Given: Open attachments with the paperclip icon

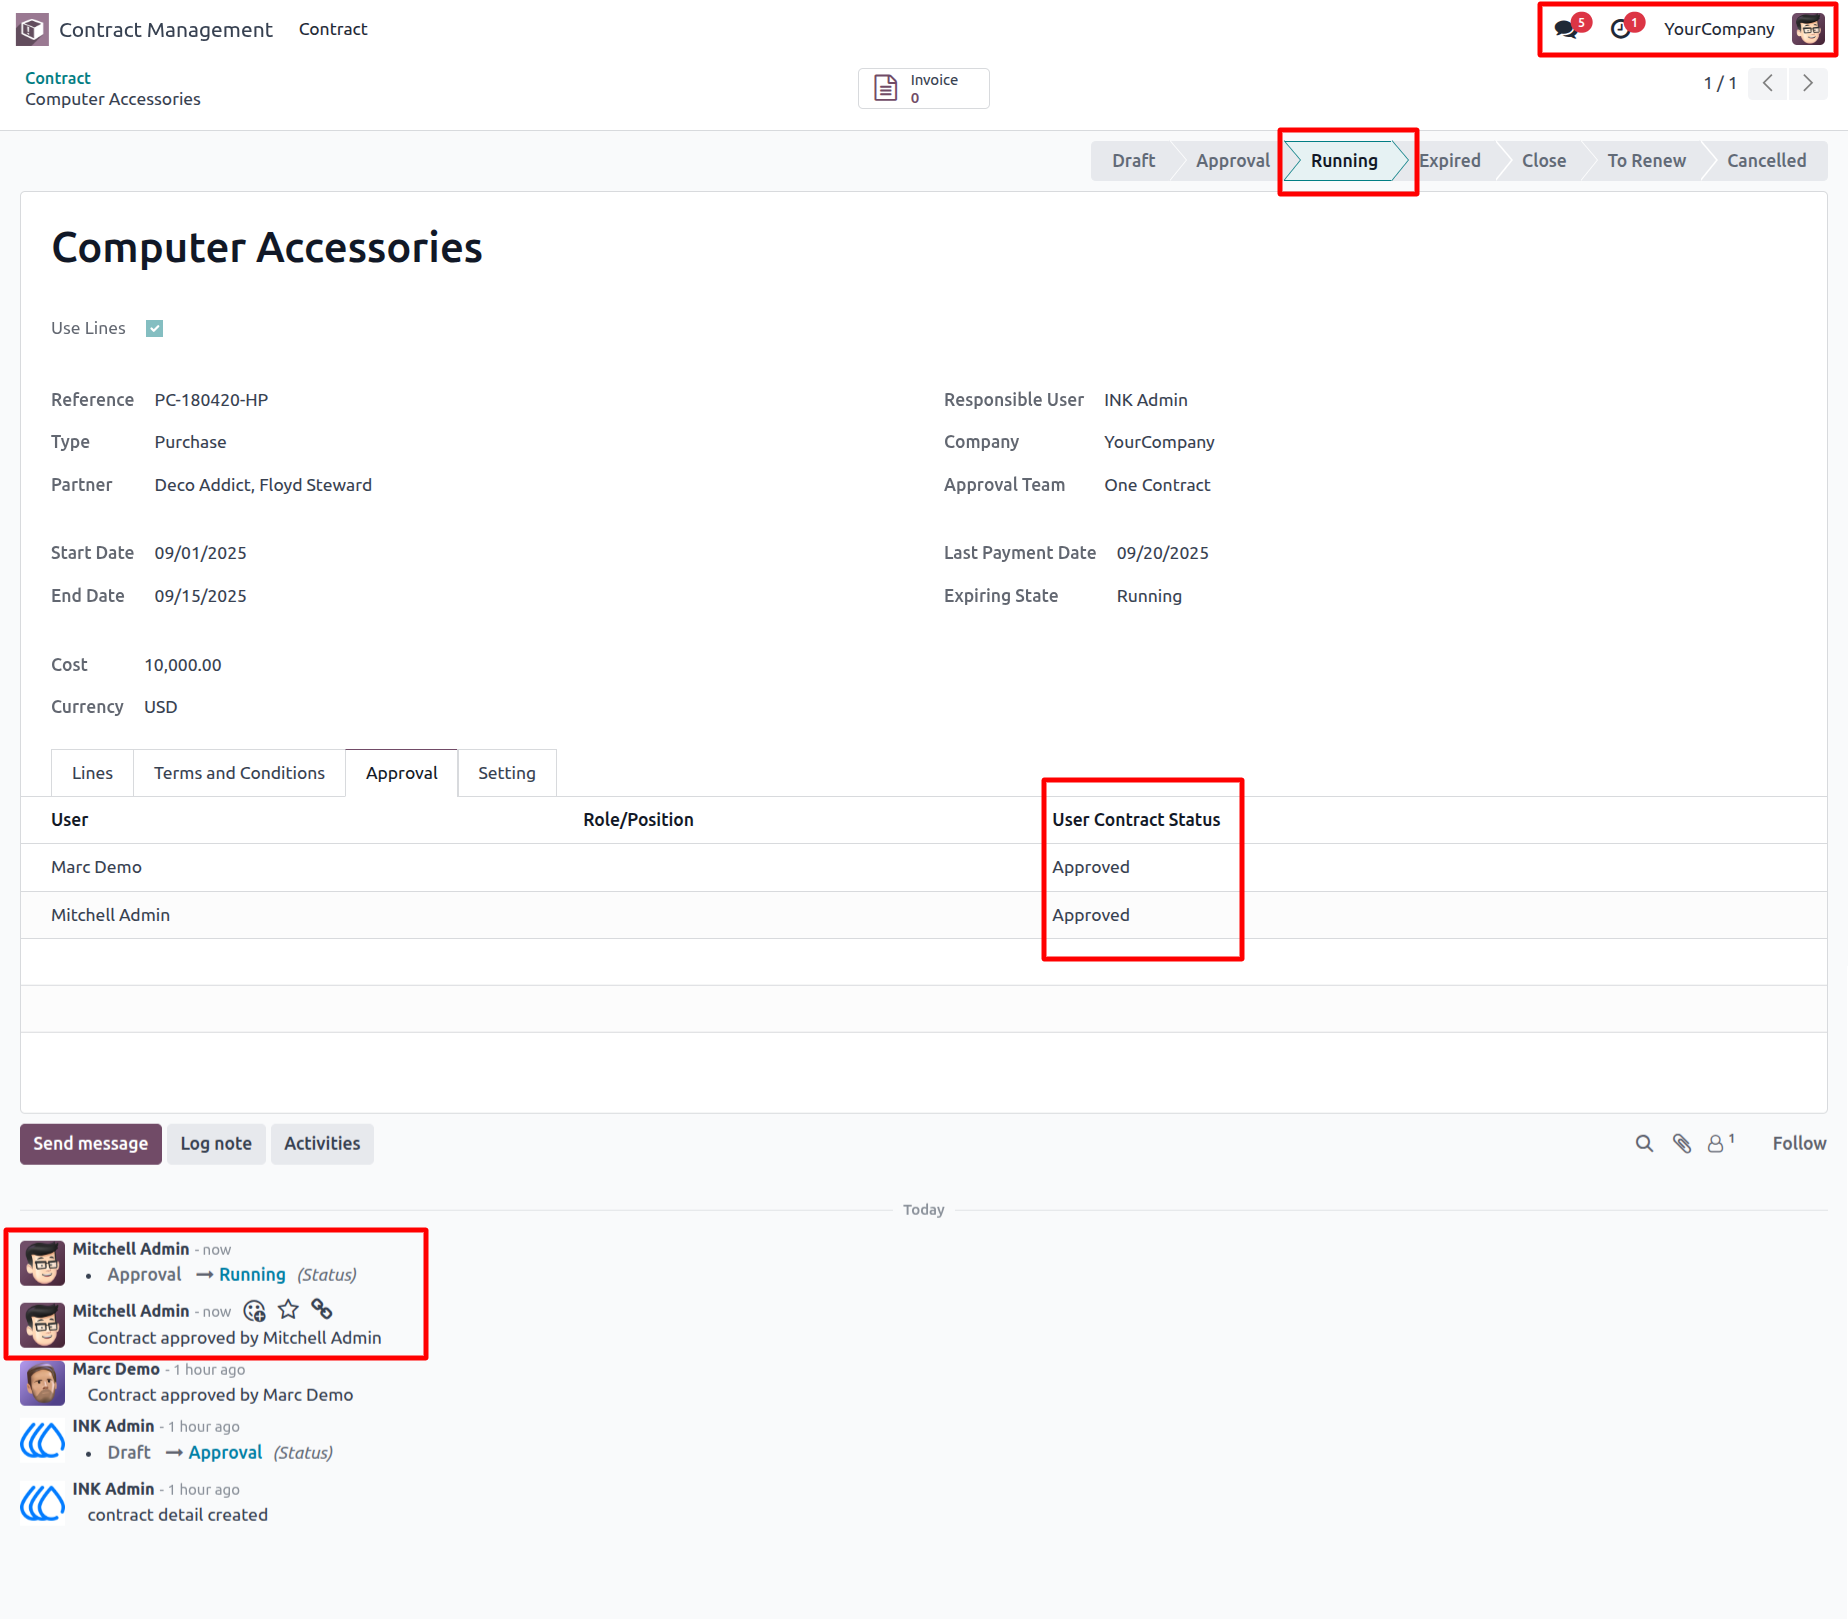Looking at the screenshot, I should [1682, 1143].
